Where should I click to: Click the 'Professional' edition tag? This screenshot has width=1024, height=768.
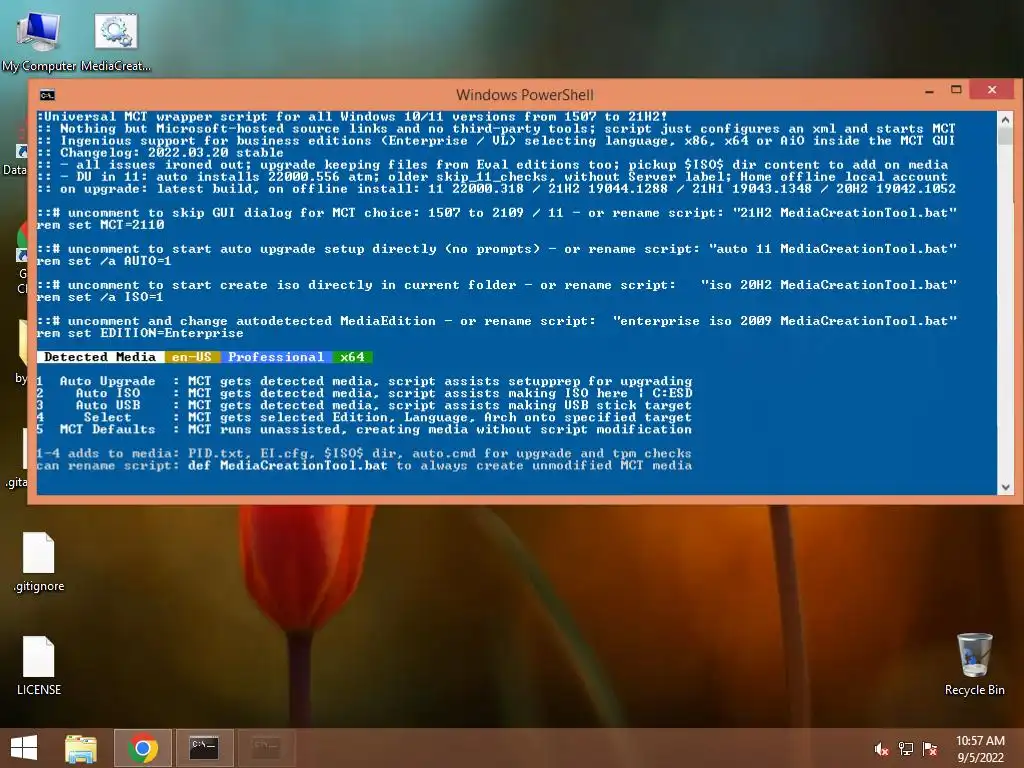(276, 357)
